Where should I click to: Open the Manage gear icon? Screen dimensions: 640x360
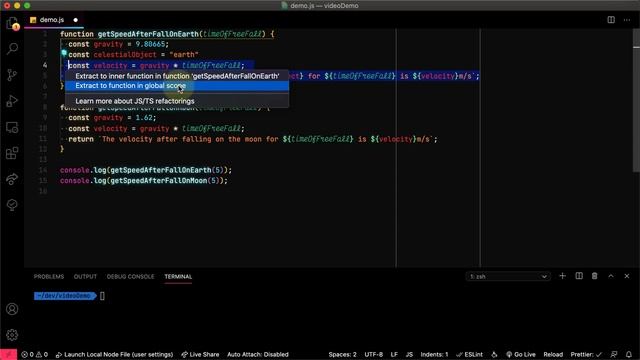click(12, 335)
